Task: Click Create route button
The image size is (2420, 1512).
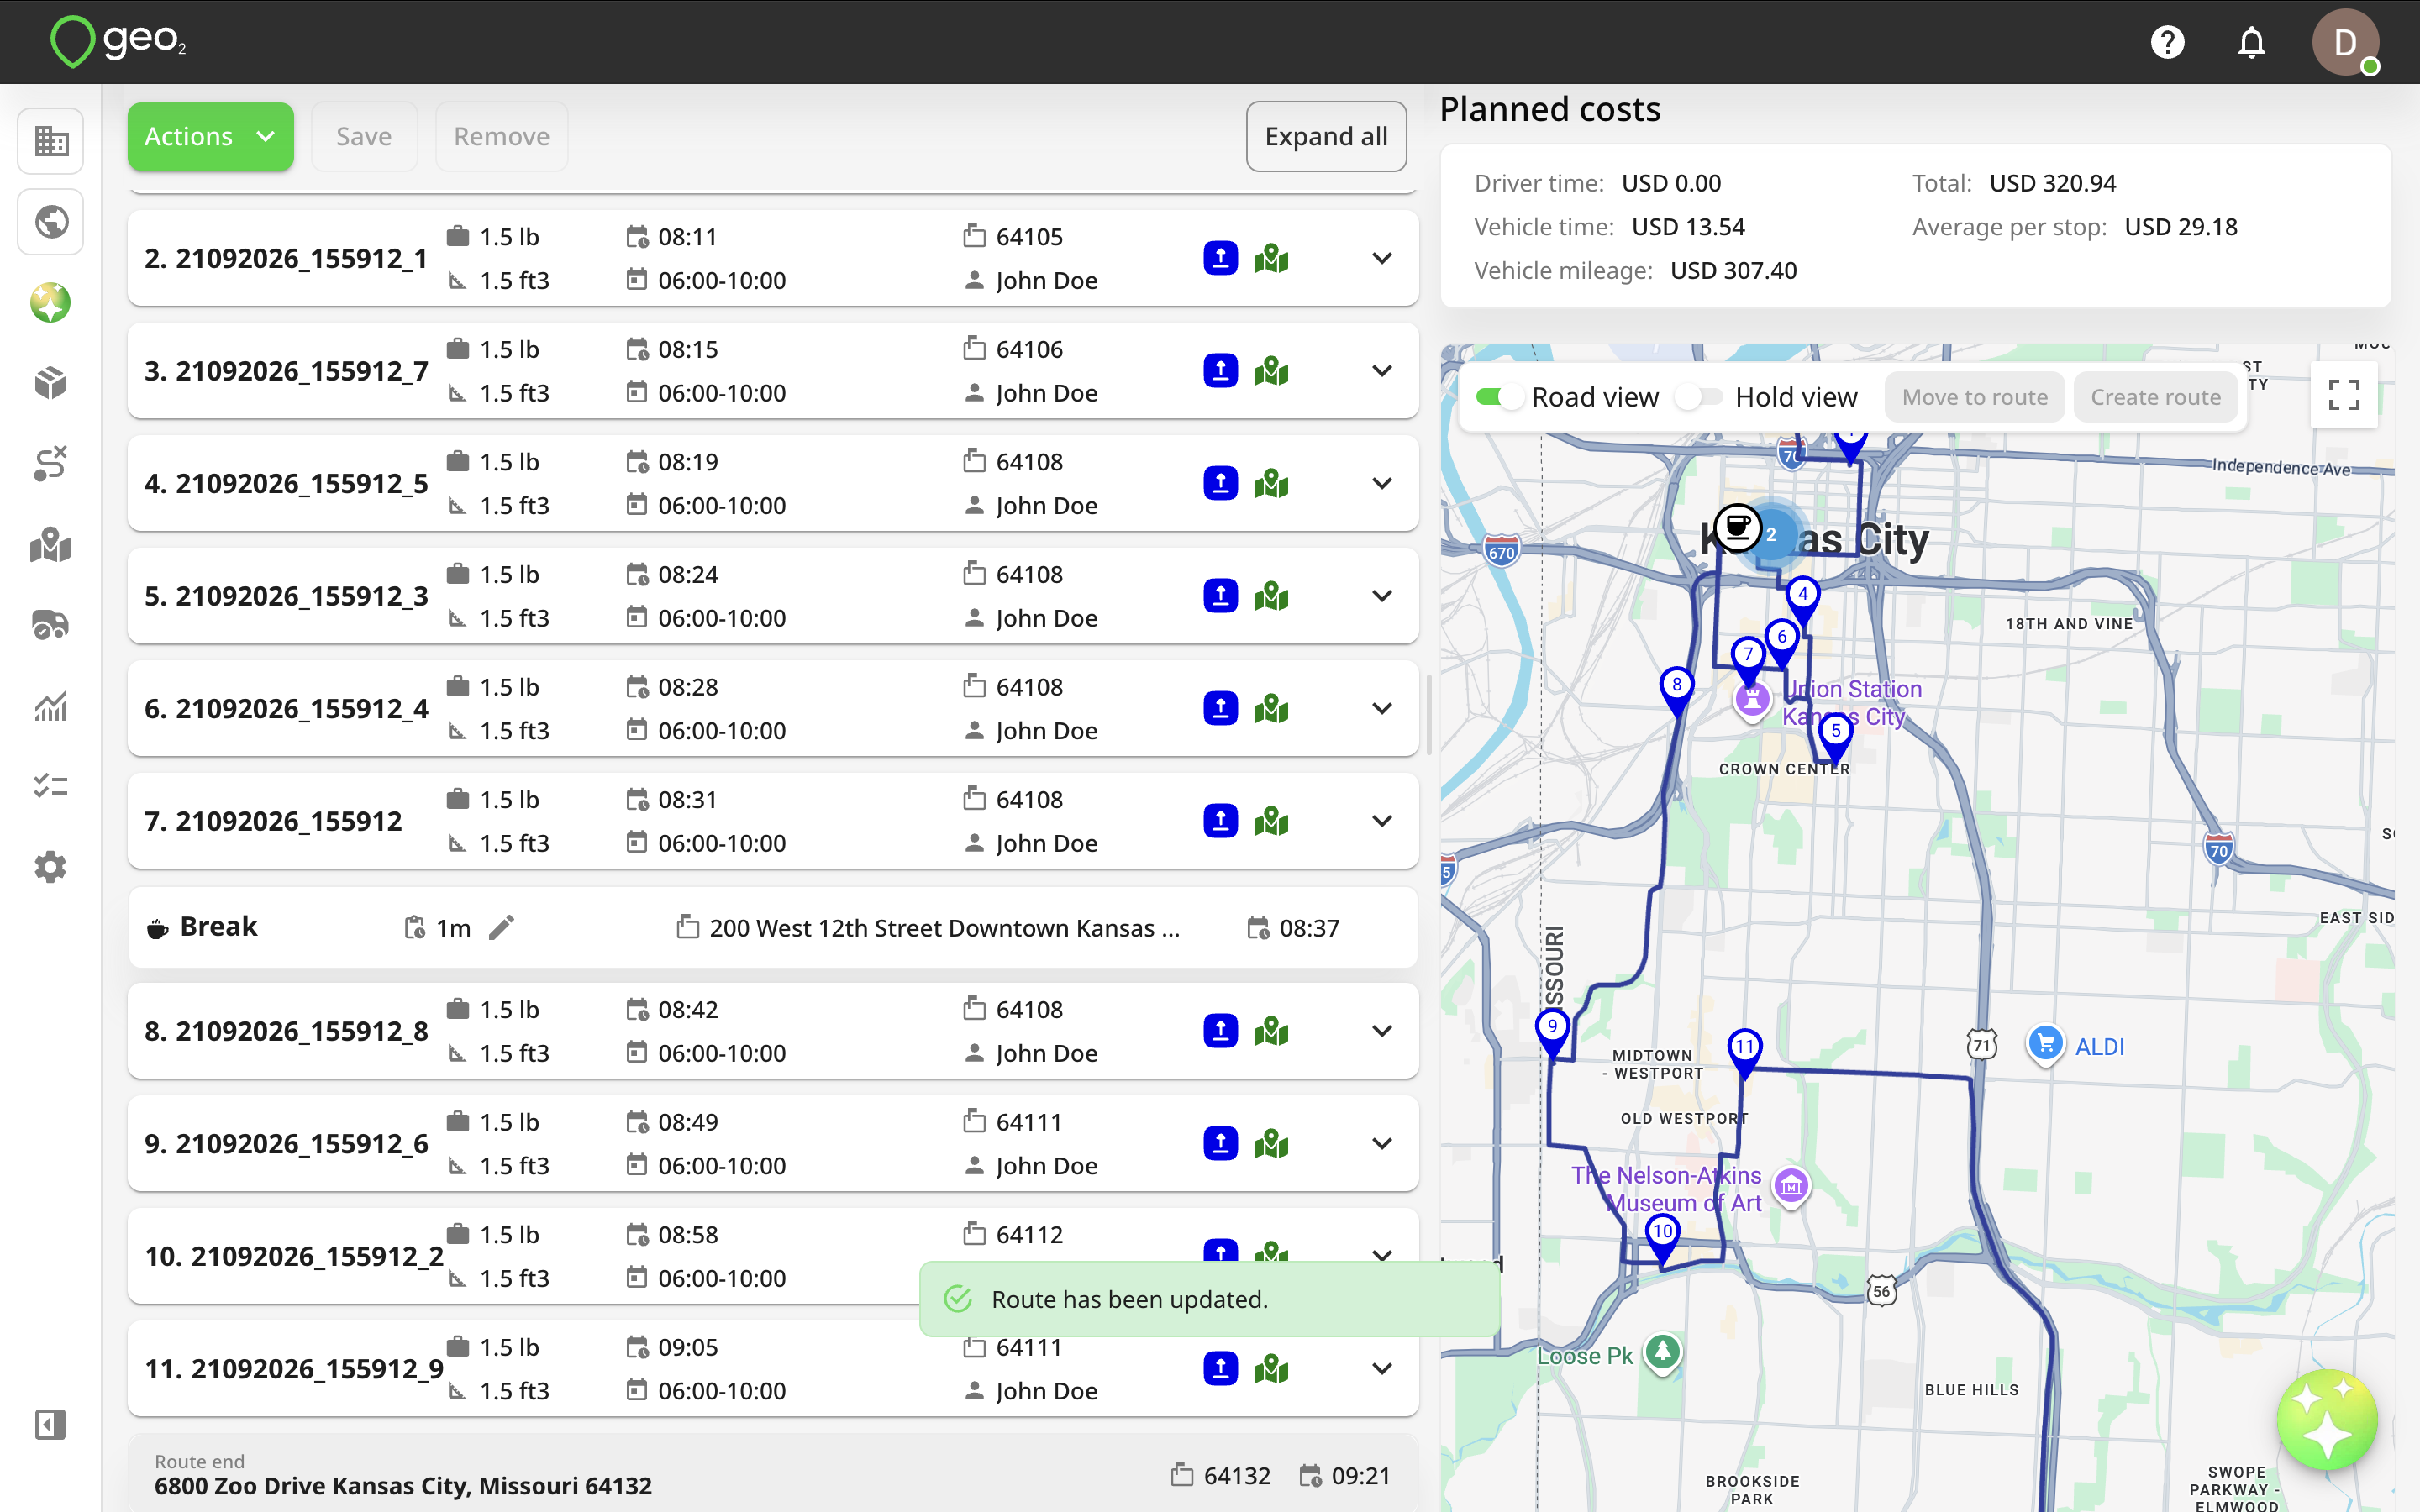Action: click(x=2155, y=397)
